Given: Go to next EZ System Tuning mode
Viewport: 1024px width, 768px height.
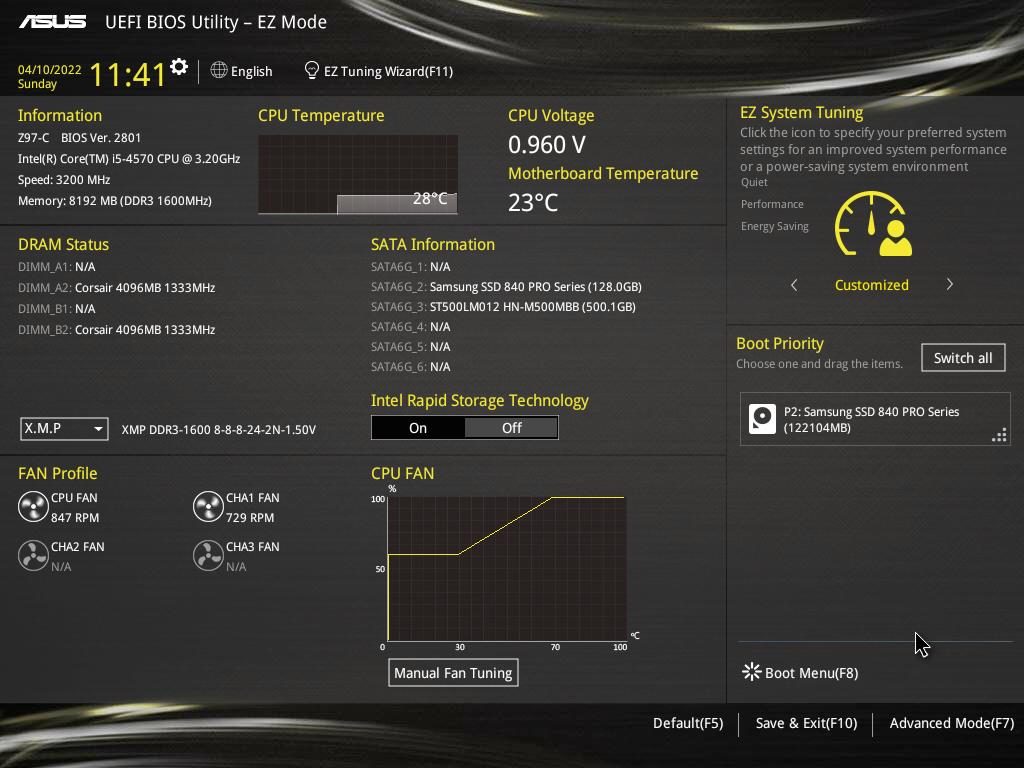Looking at the screenshot, I should pos(950,284).
